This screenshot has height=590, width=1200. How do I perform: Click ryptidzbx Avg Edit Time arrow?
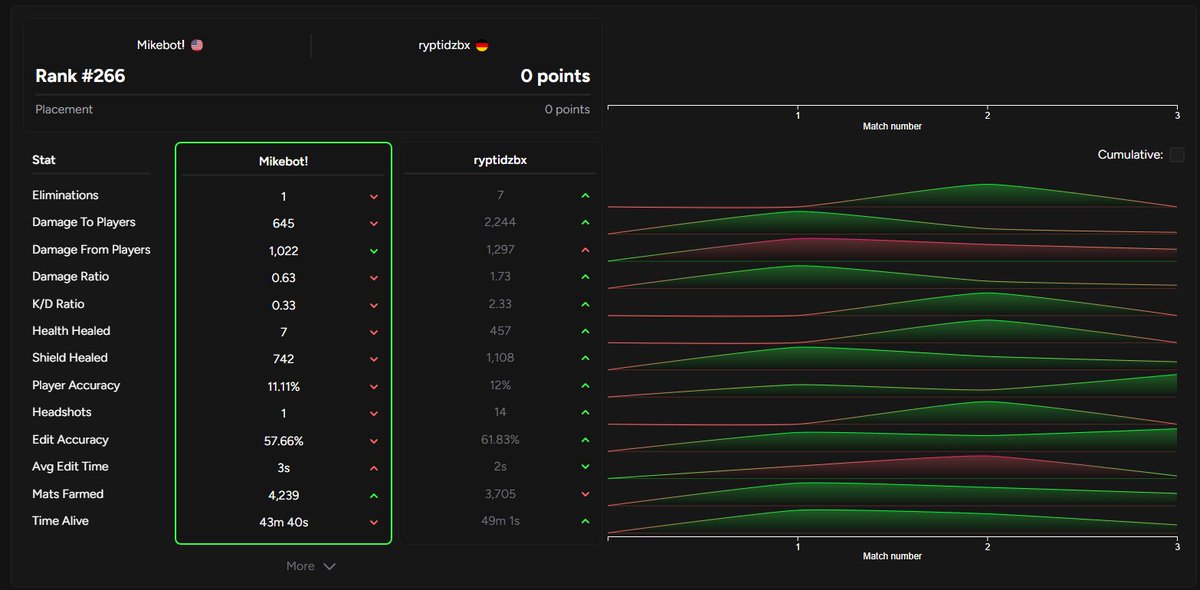pyautogui.click(x=585, y=467)
